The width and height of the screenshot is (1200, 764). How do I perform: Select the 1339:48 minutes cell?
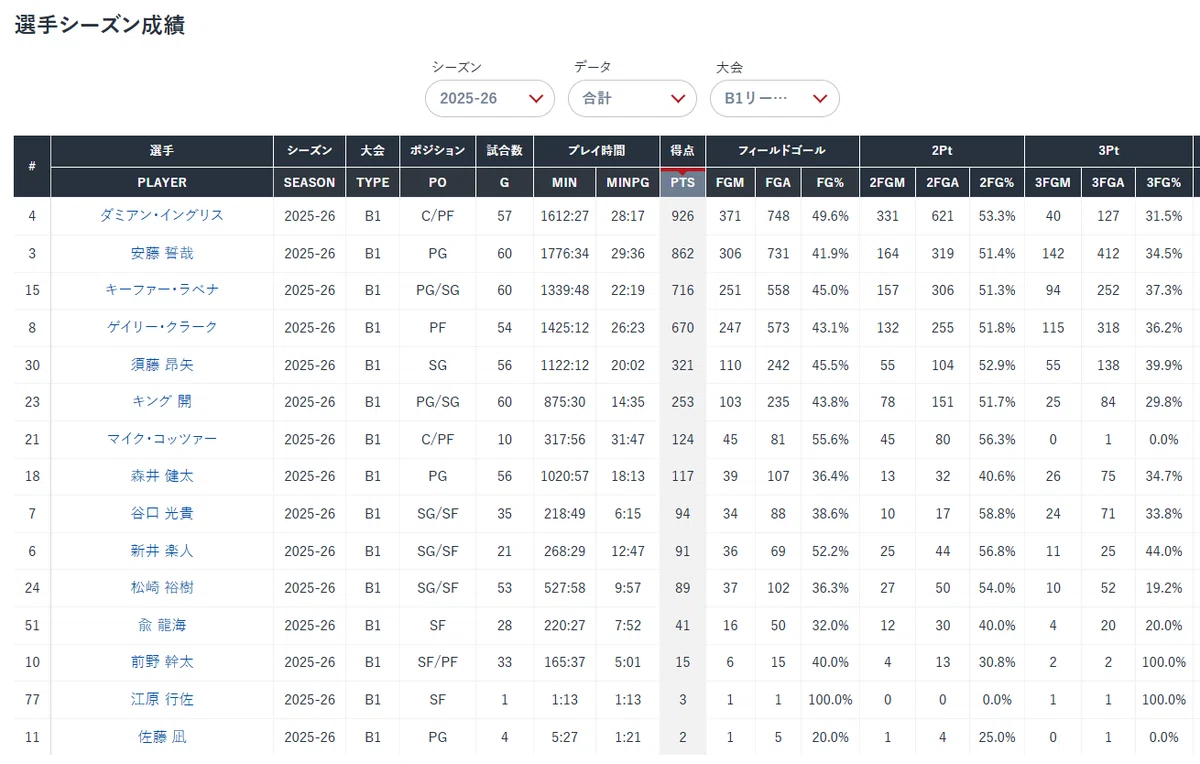click(x=564, y=291)
